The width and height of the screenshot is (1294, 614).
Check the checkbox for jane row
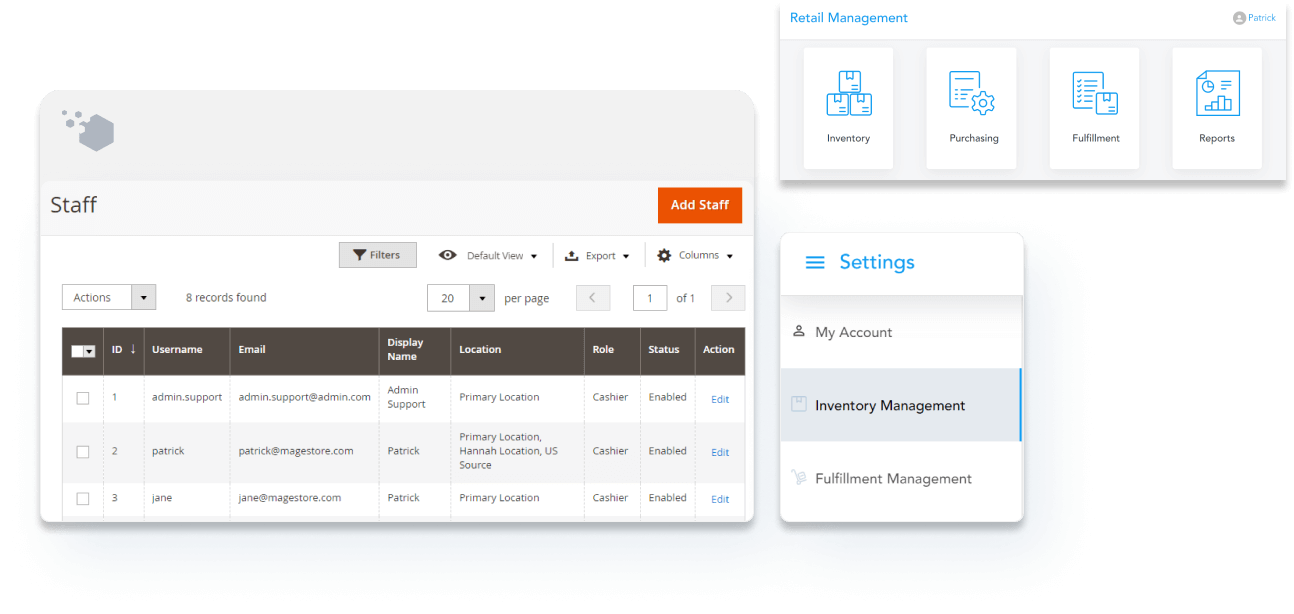(83, 498)
